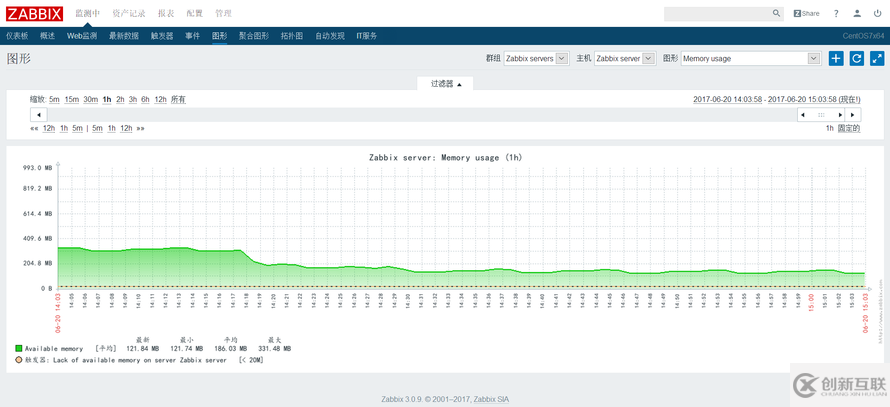Click the scrollbar handle left arrow

pyautogui.click(x=803, y=115)
